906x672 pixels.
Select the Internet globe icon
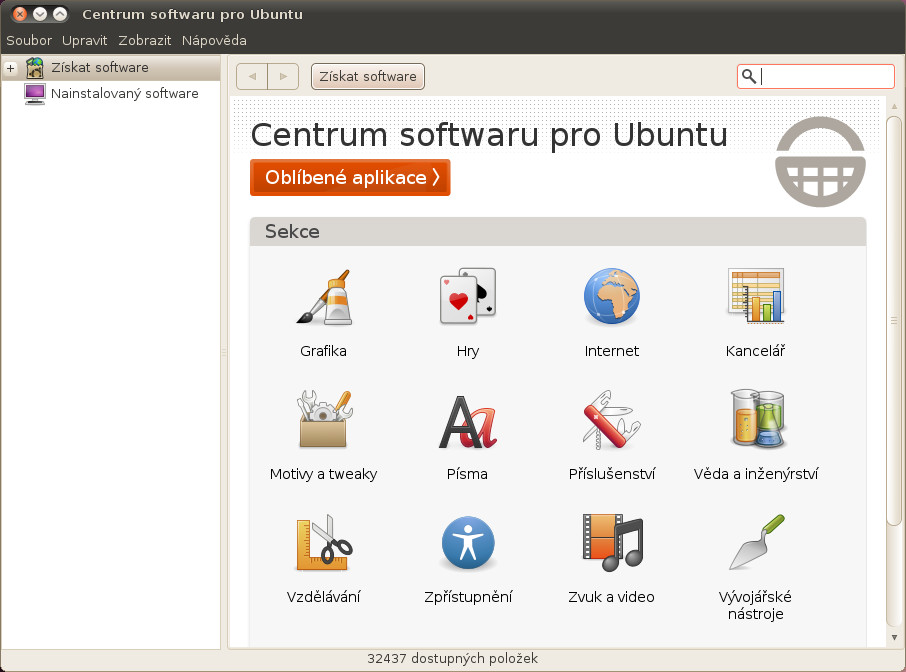pyautogui.click(x=611, y=297)
